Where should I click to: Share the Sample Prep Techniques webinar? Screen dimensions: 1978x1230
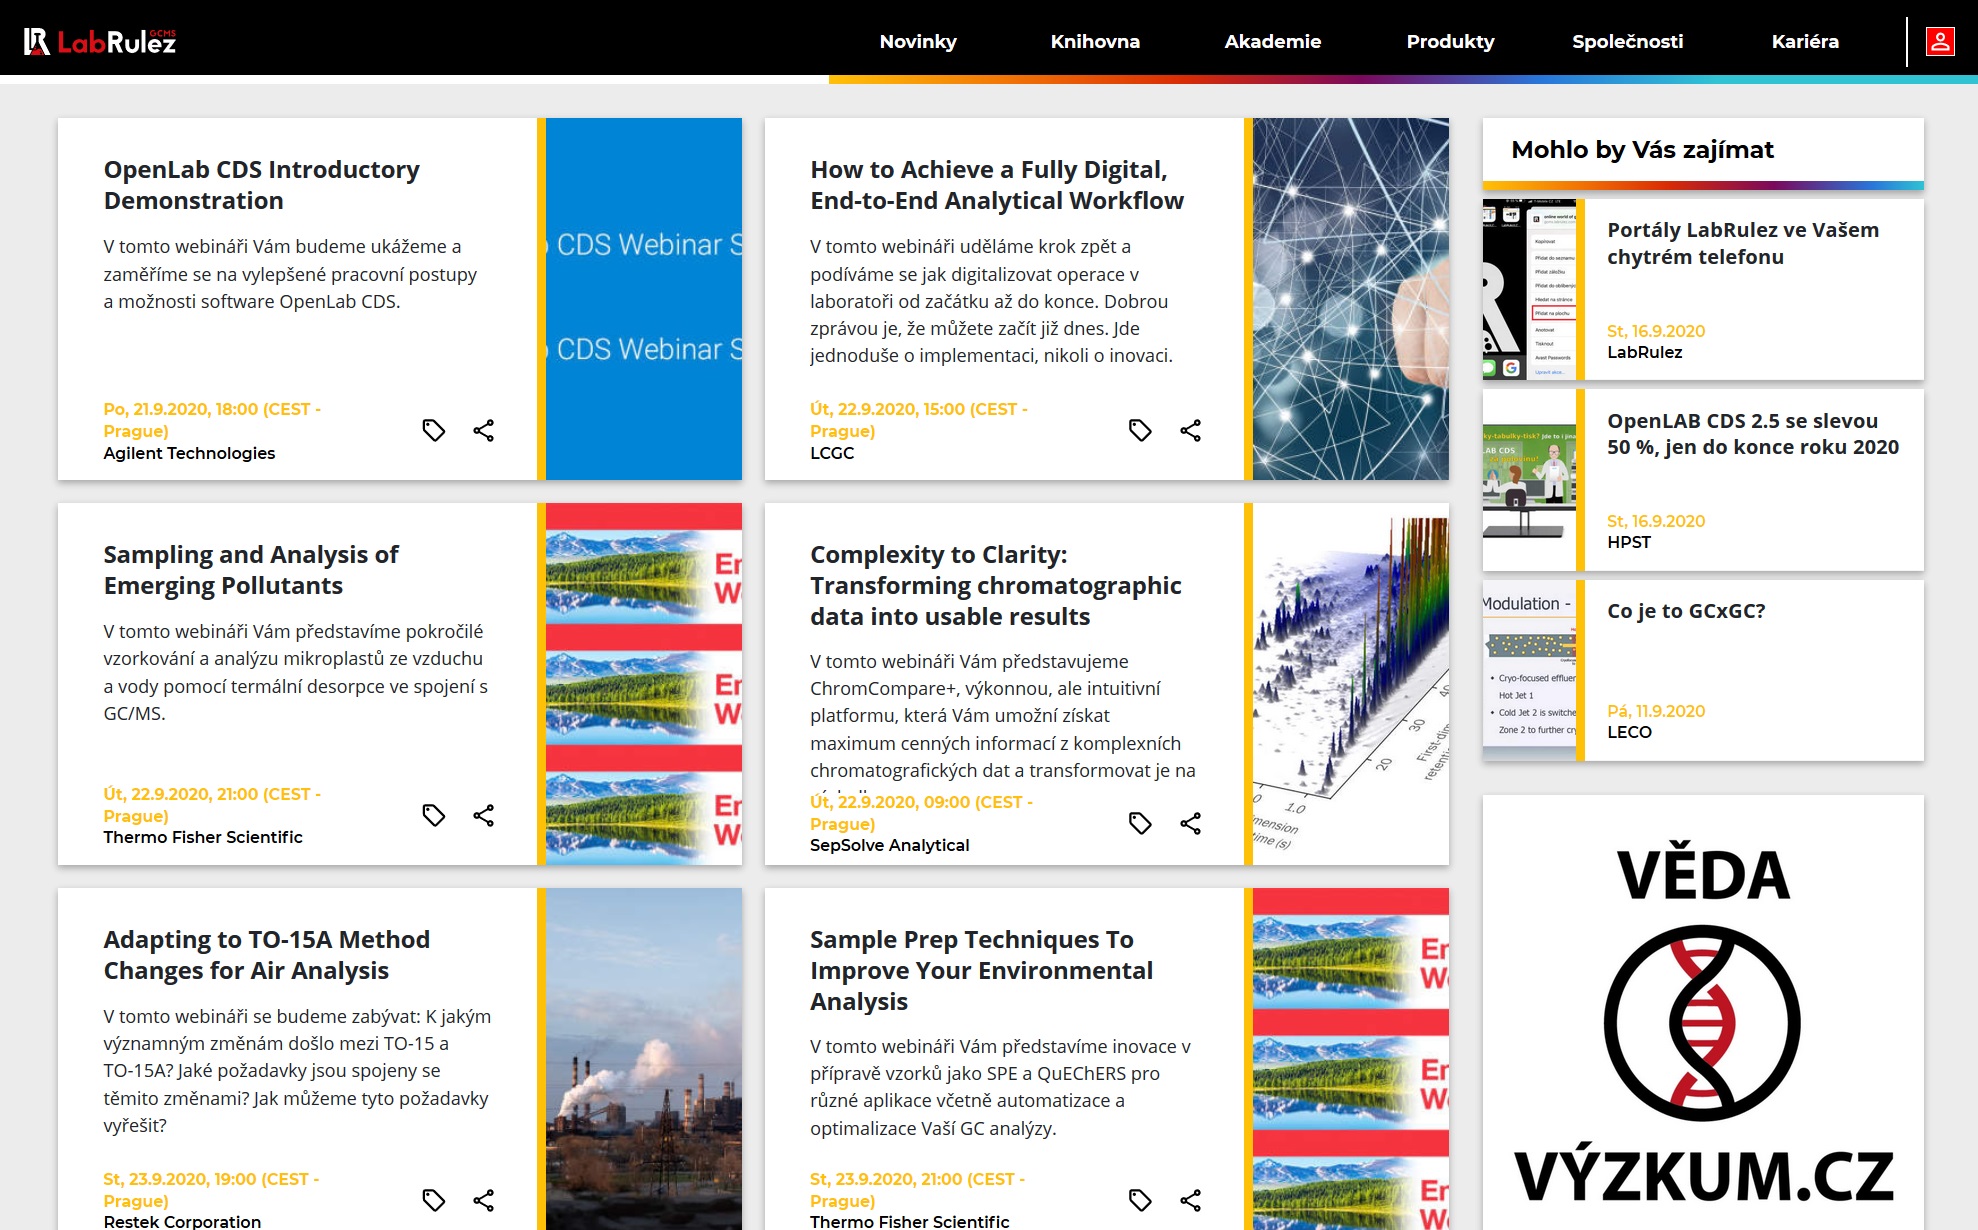coord(1190,1200)
